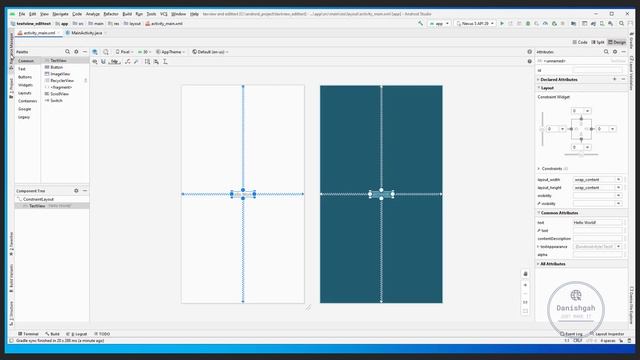Screen dimensions: 640x360
Task: Toggle orientation for preview icon
Action: coord(106,52)
